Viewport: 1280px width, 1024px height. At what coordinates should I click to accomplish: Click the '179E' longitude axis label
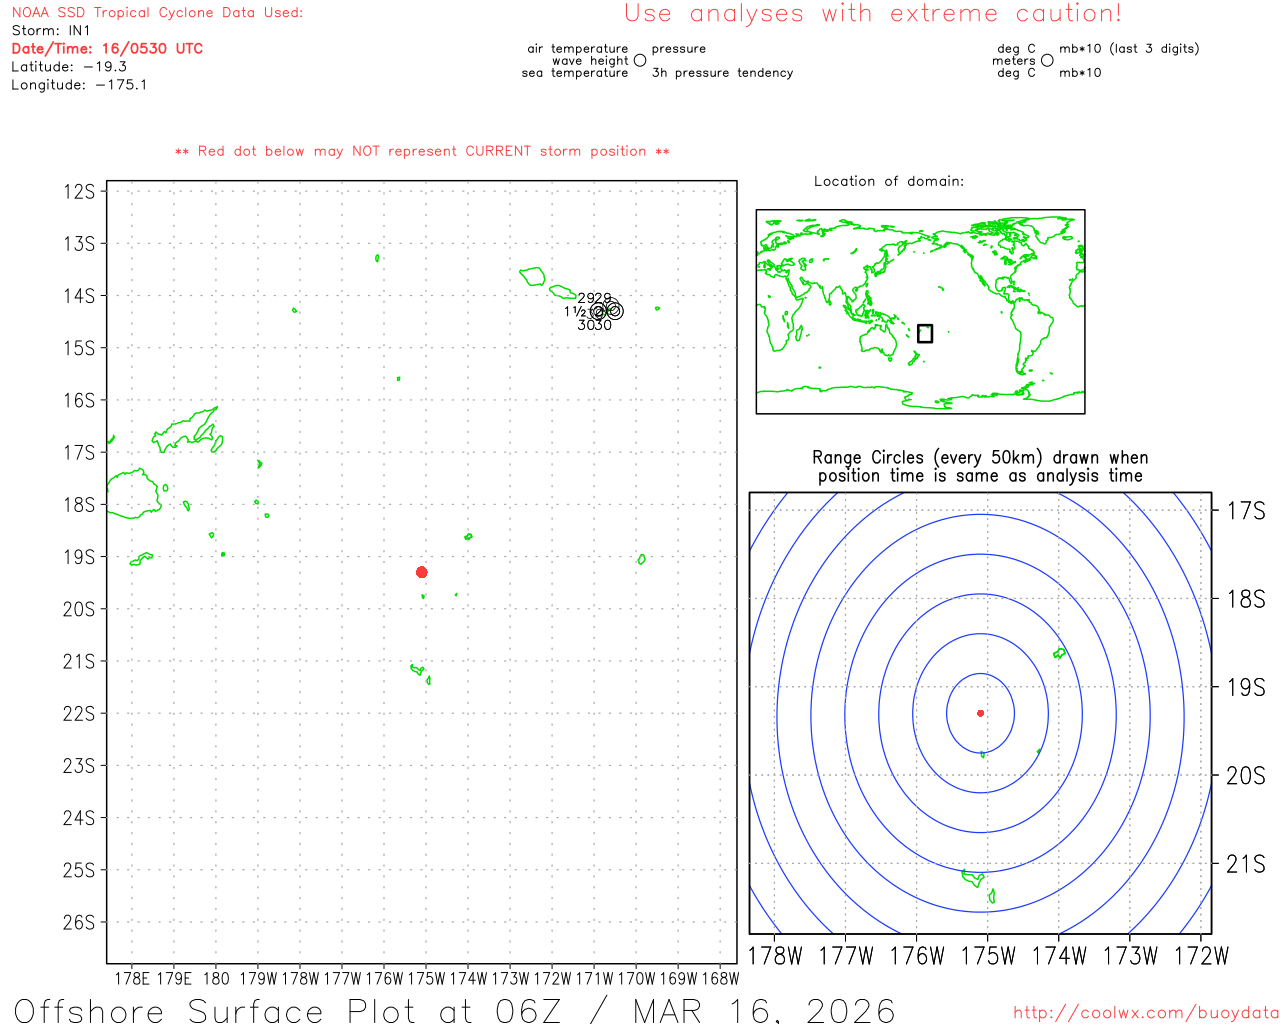pyautogui.click(x=174, y=979)
